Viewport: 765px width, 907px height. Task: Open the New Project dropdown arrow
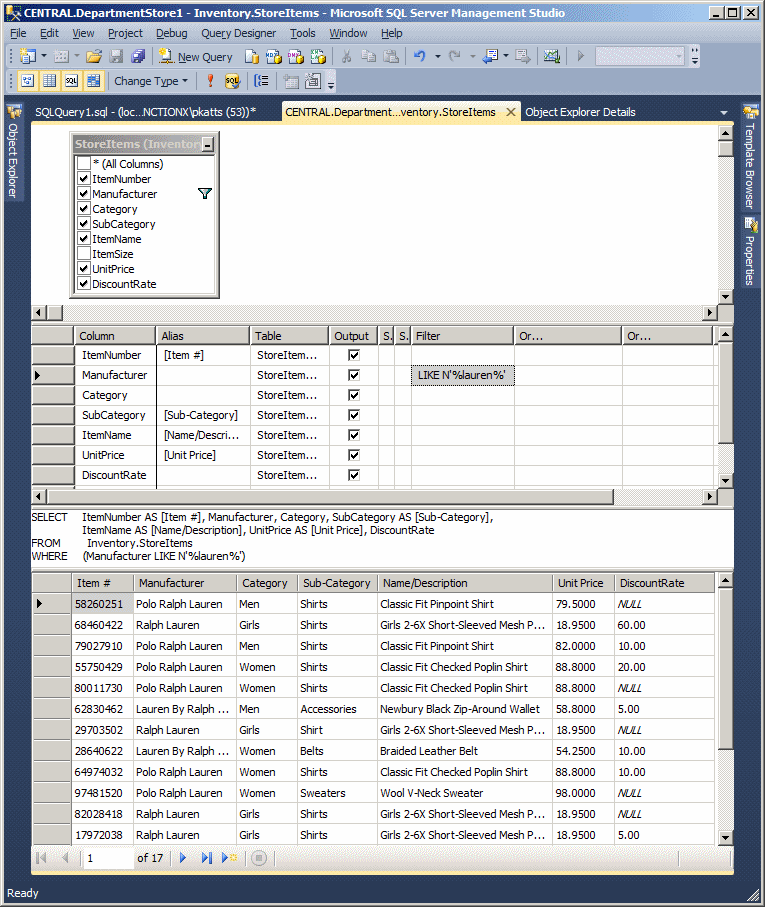pyautogui.click(x=43, y=56)
